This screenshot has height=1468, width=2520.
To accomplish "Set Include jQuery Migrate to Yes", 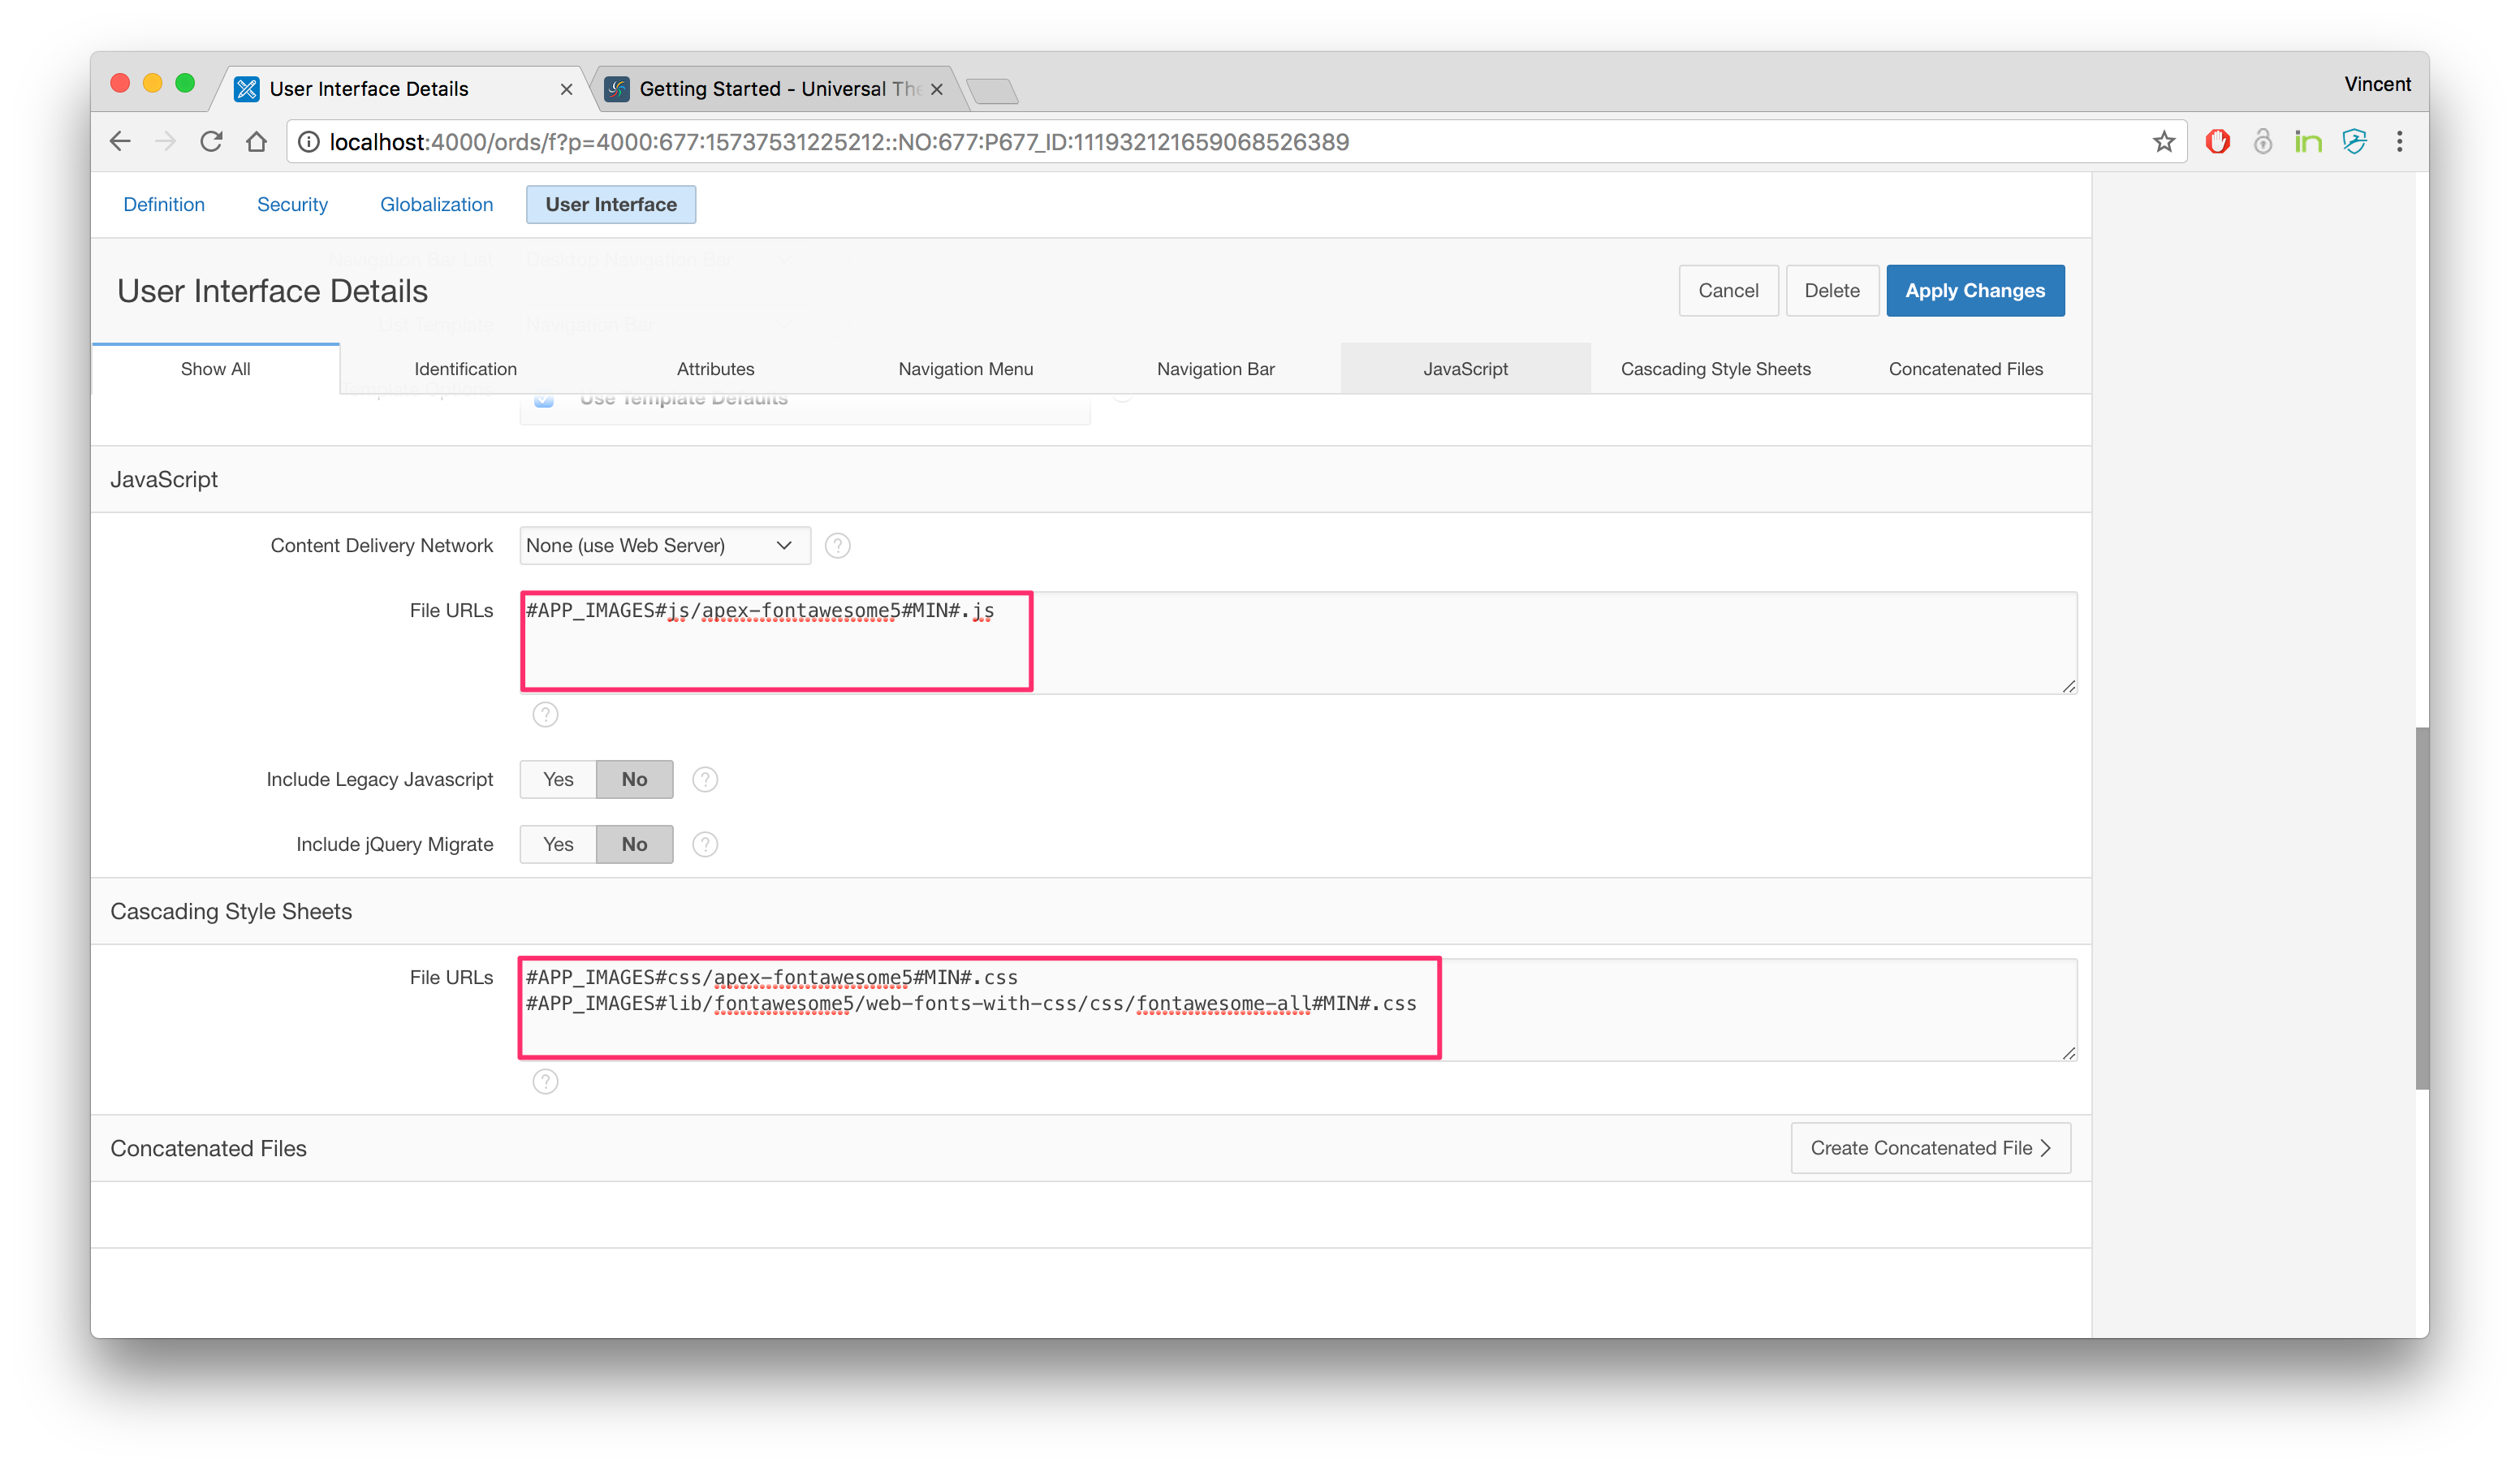I will click(x=558, y=845).
